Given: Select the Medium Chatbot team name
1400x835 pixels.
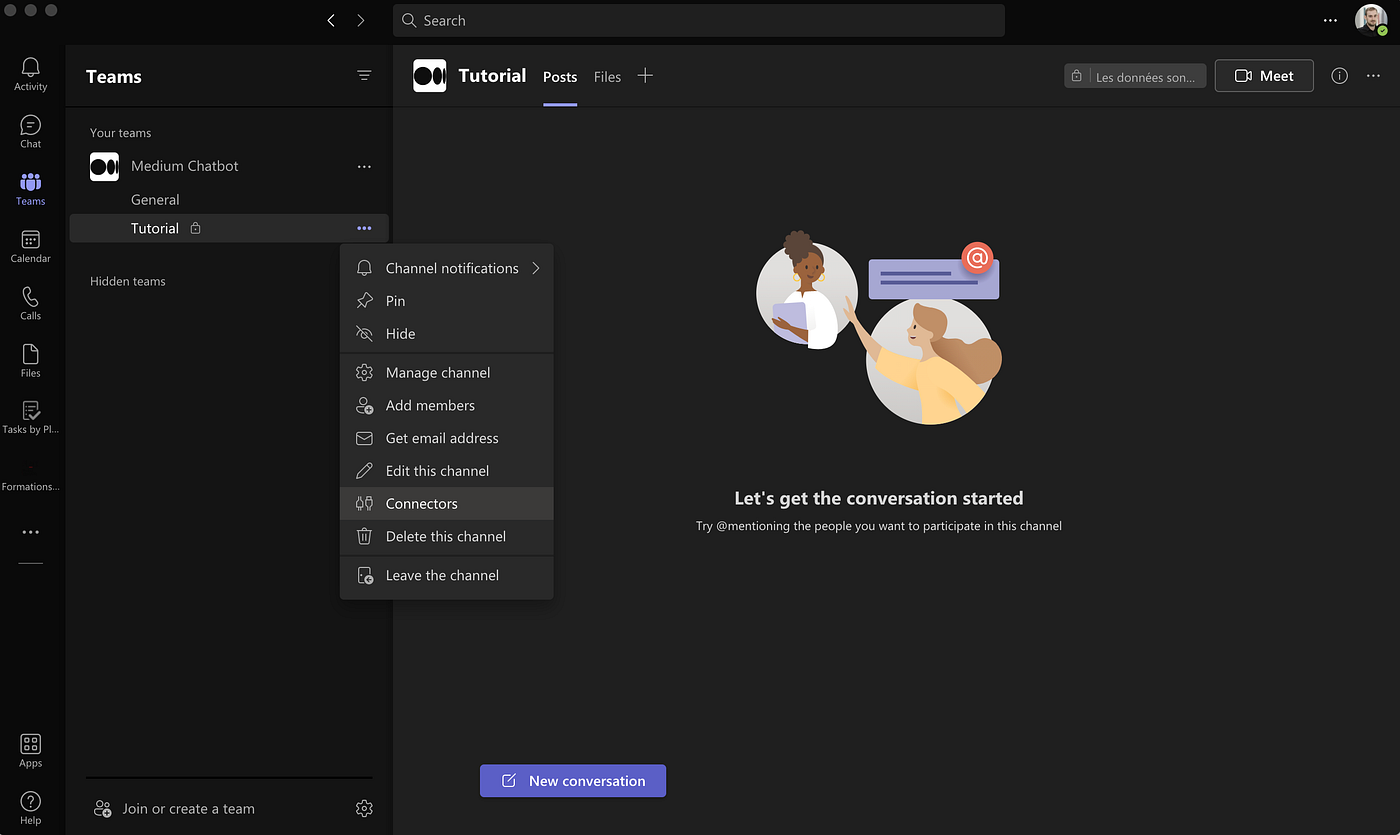Looking at the screenshot, I should coord(185,166).
